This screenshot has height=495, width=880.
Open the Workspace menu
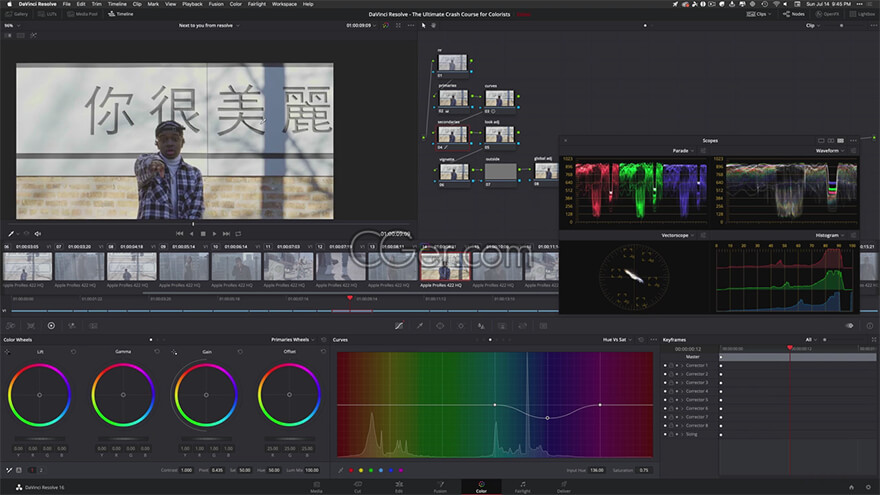284,4
